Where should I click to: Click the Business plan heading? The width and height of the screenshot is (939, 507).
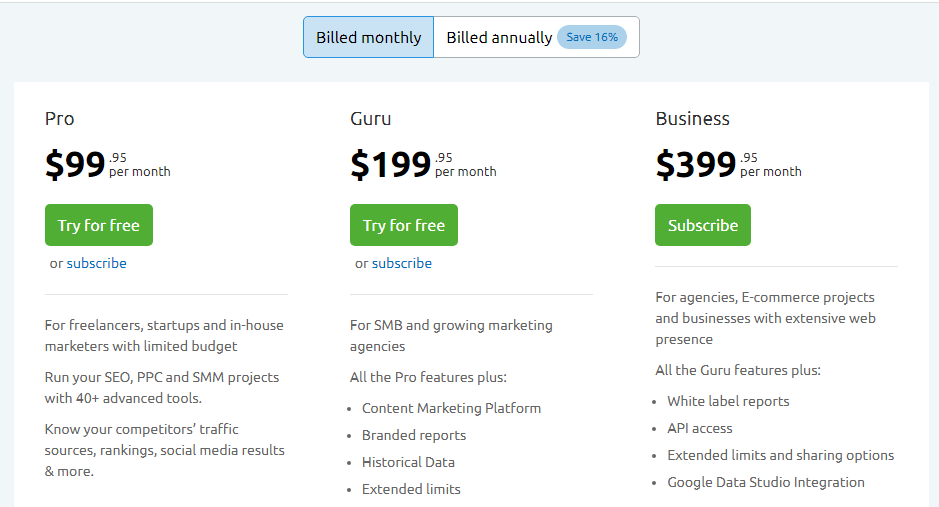coord(693,118)
